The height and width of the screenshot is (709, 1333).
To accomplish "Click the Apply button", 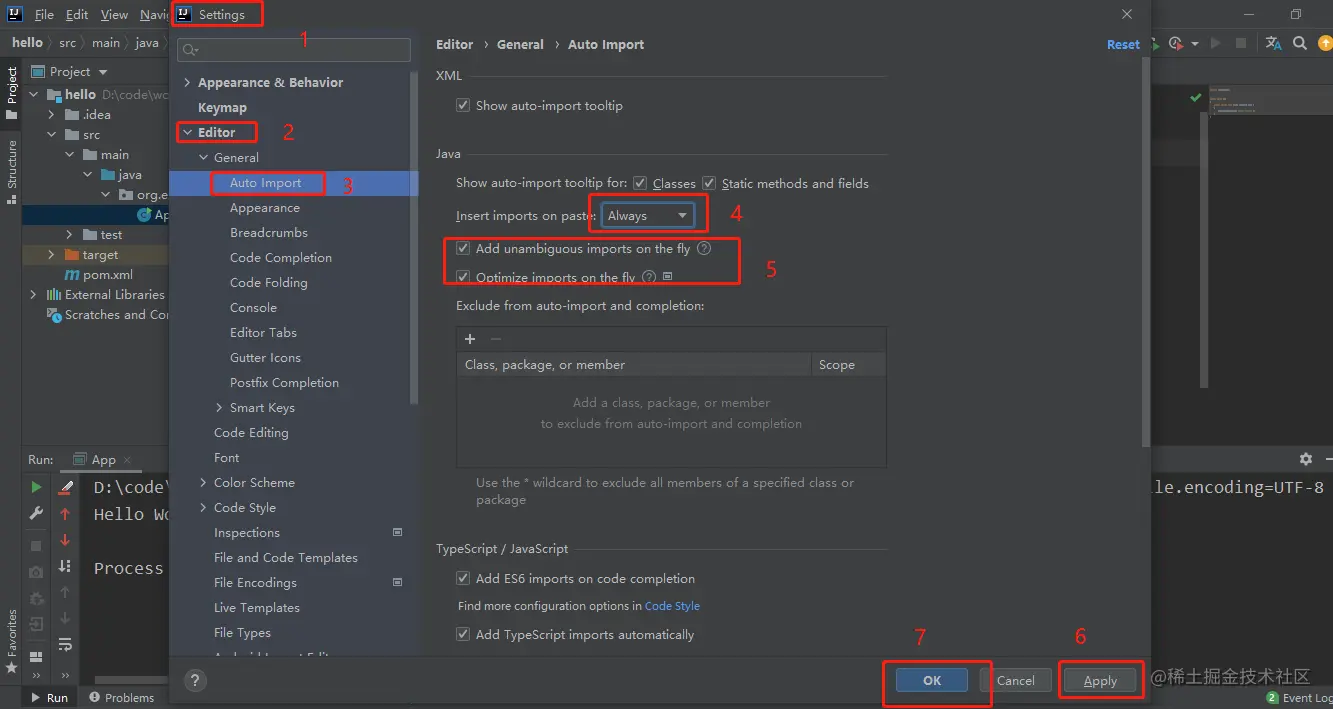I will click(x=1100, y=680).
